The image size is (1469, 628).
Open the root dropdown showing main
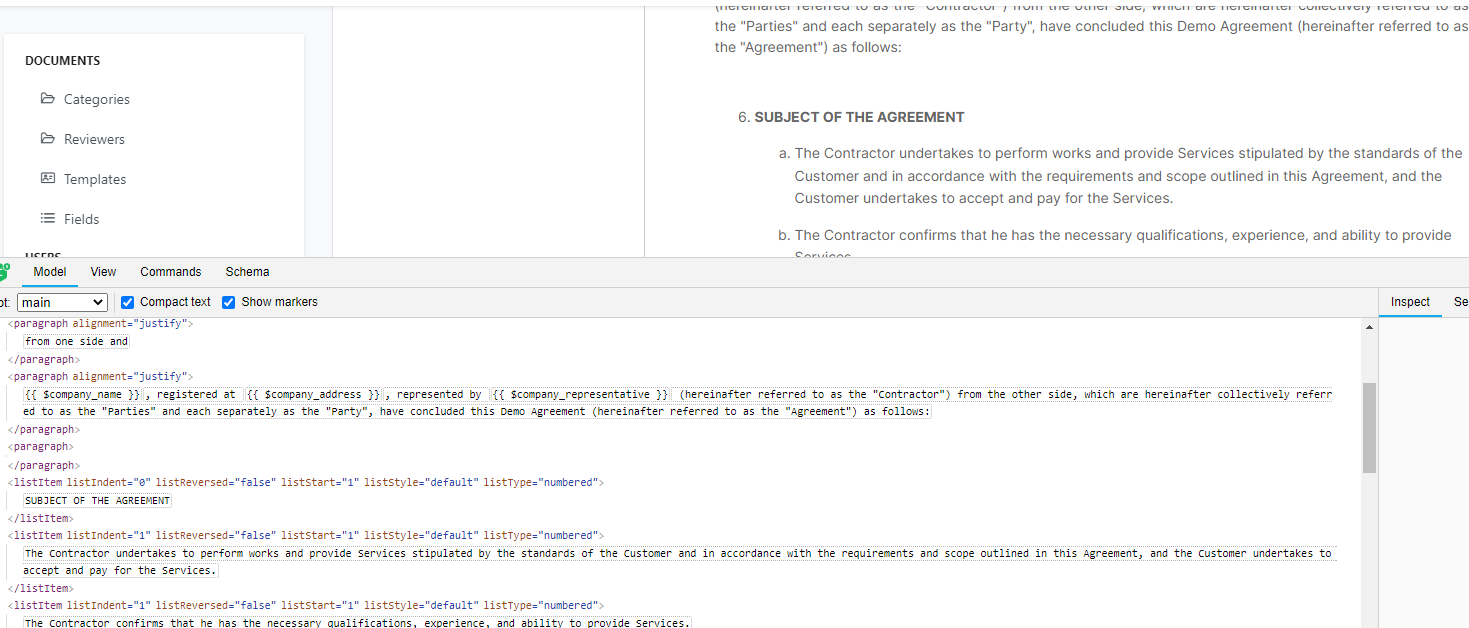pos(62,301)
